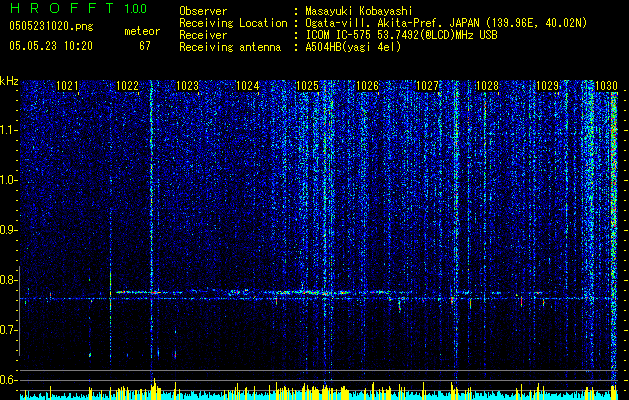Click the kHz axis unit label
Image resolution: width=629 pixels, height=400 pixels.
pyautogui.click(x=9, y=81)
